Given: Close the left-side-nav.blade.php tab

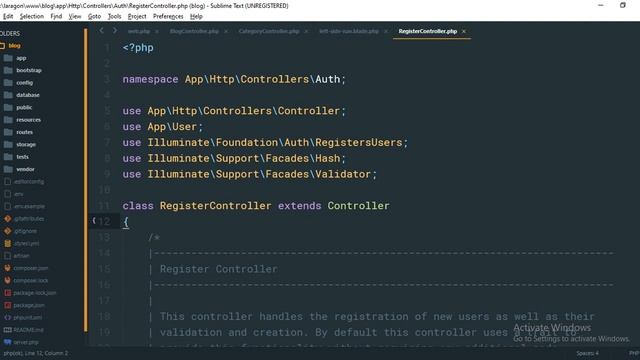Looking at the screenshot, I should (386, 31).
